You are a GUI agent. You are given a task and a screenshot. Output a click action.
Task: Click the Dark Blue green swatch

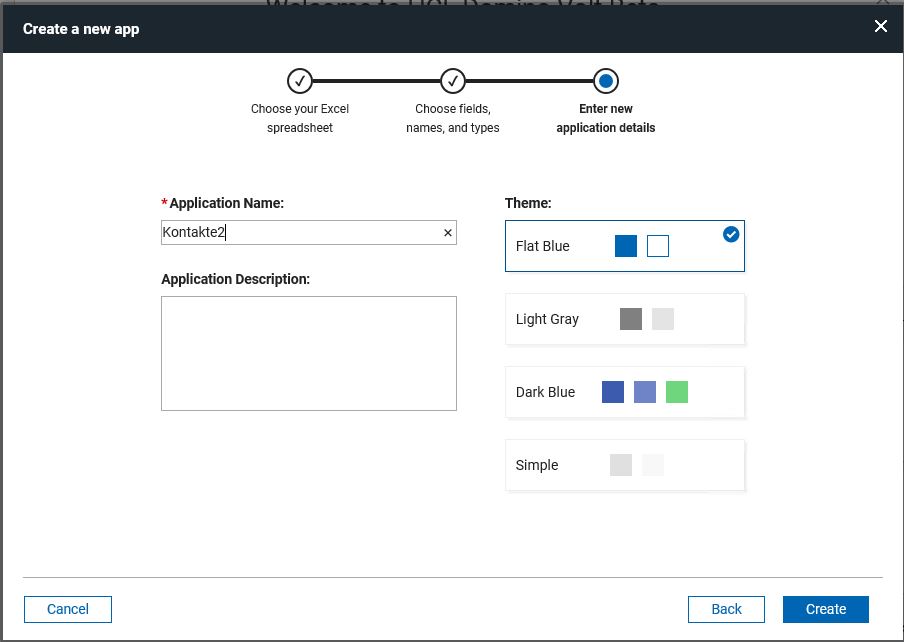[677, 392]
